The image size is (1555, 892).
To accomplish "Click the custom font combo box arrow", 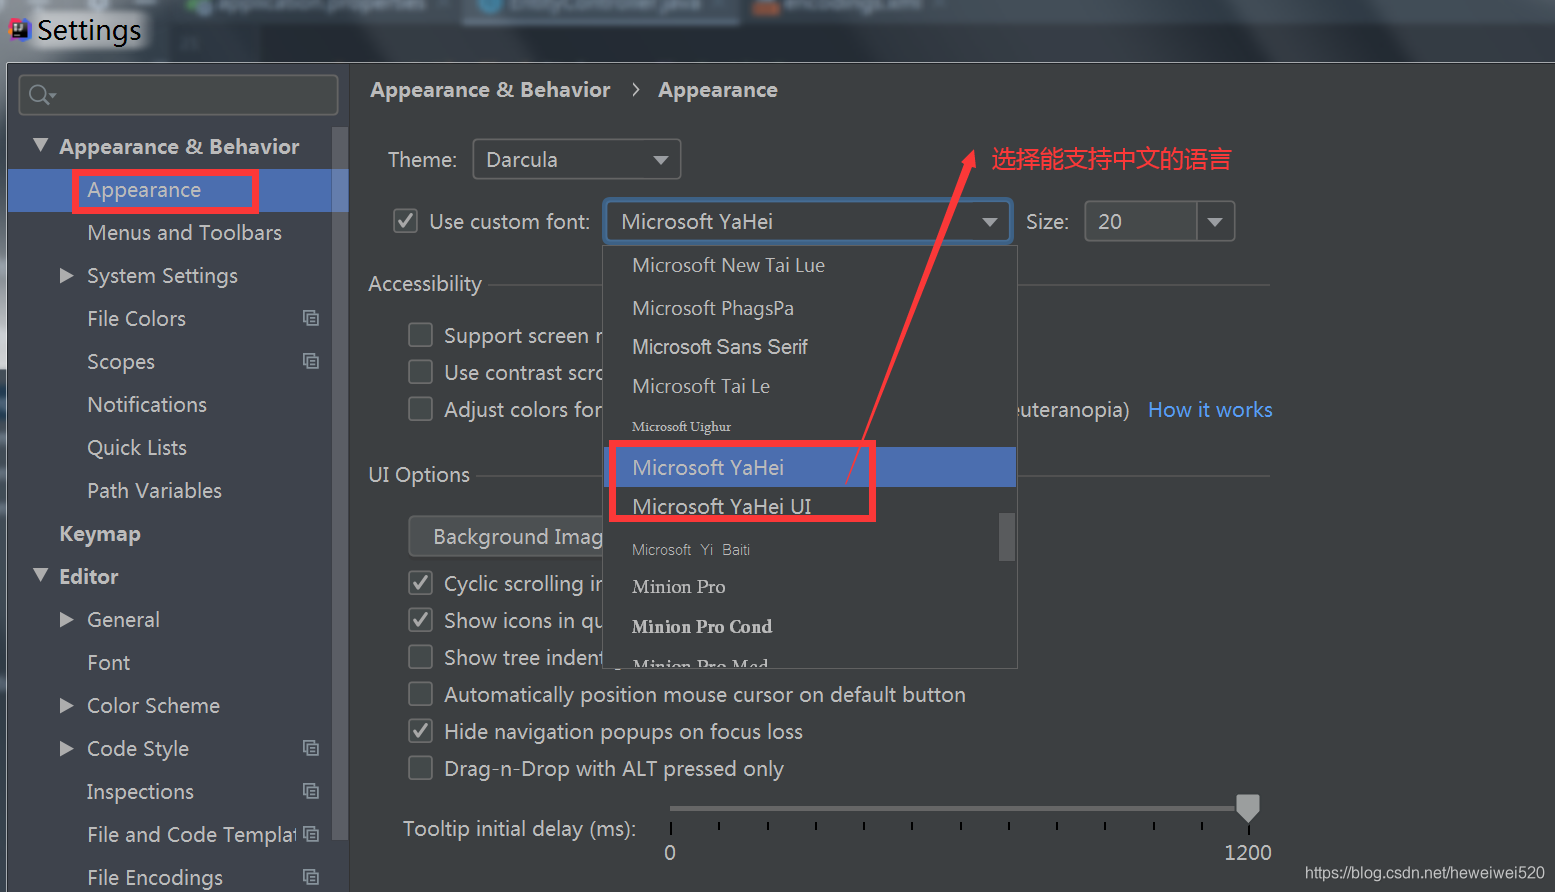I will [x=989, y=222].
